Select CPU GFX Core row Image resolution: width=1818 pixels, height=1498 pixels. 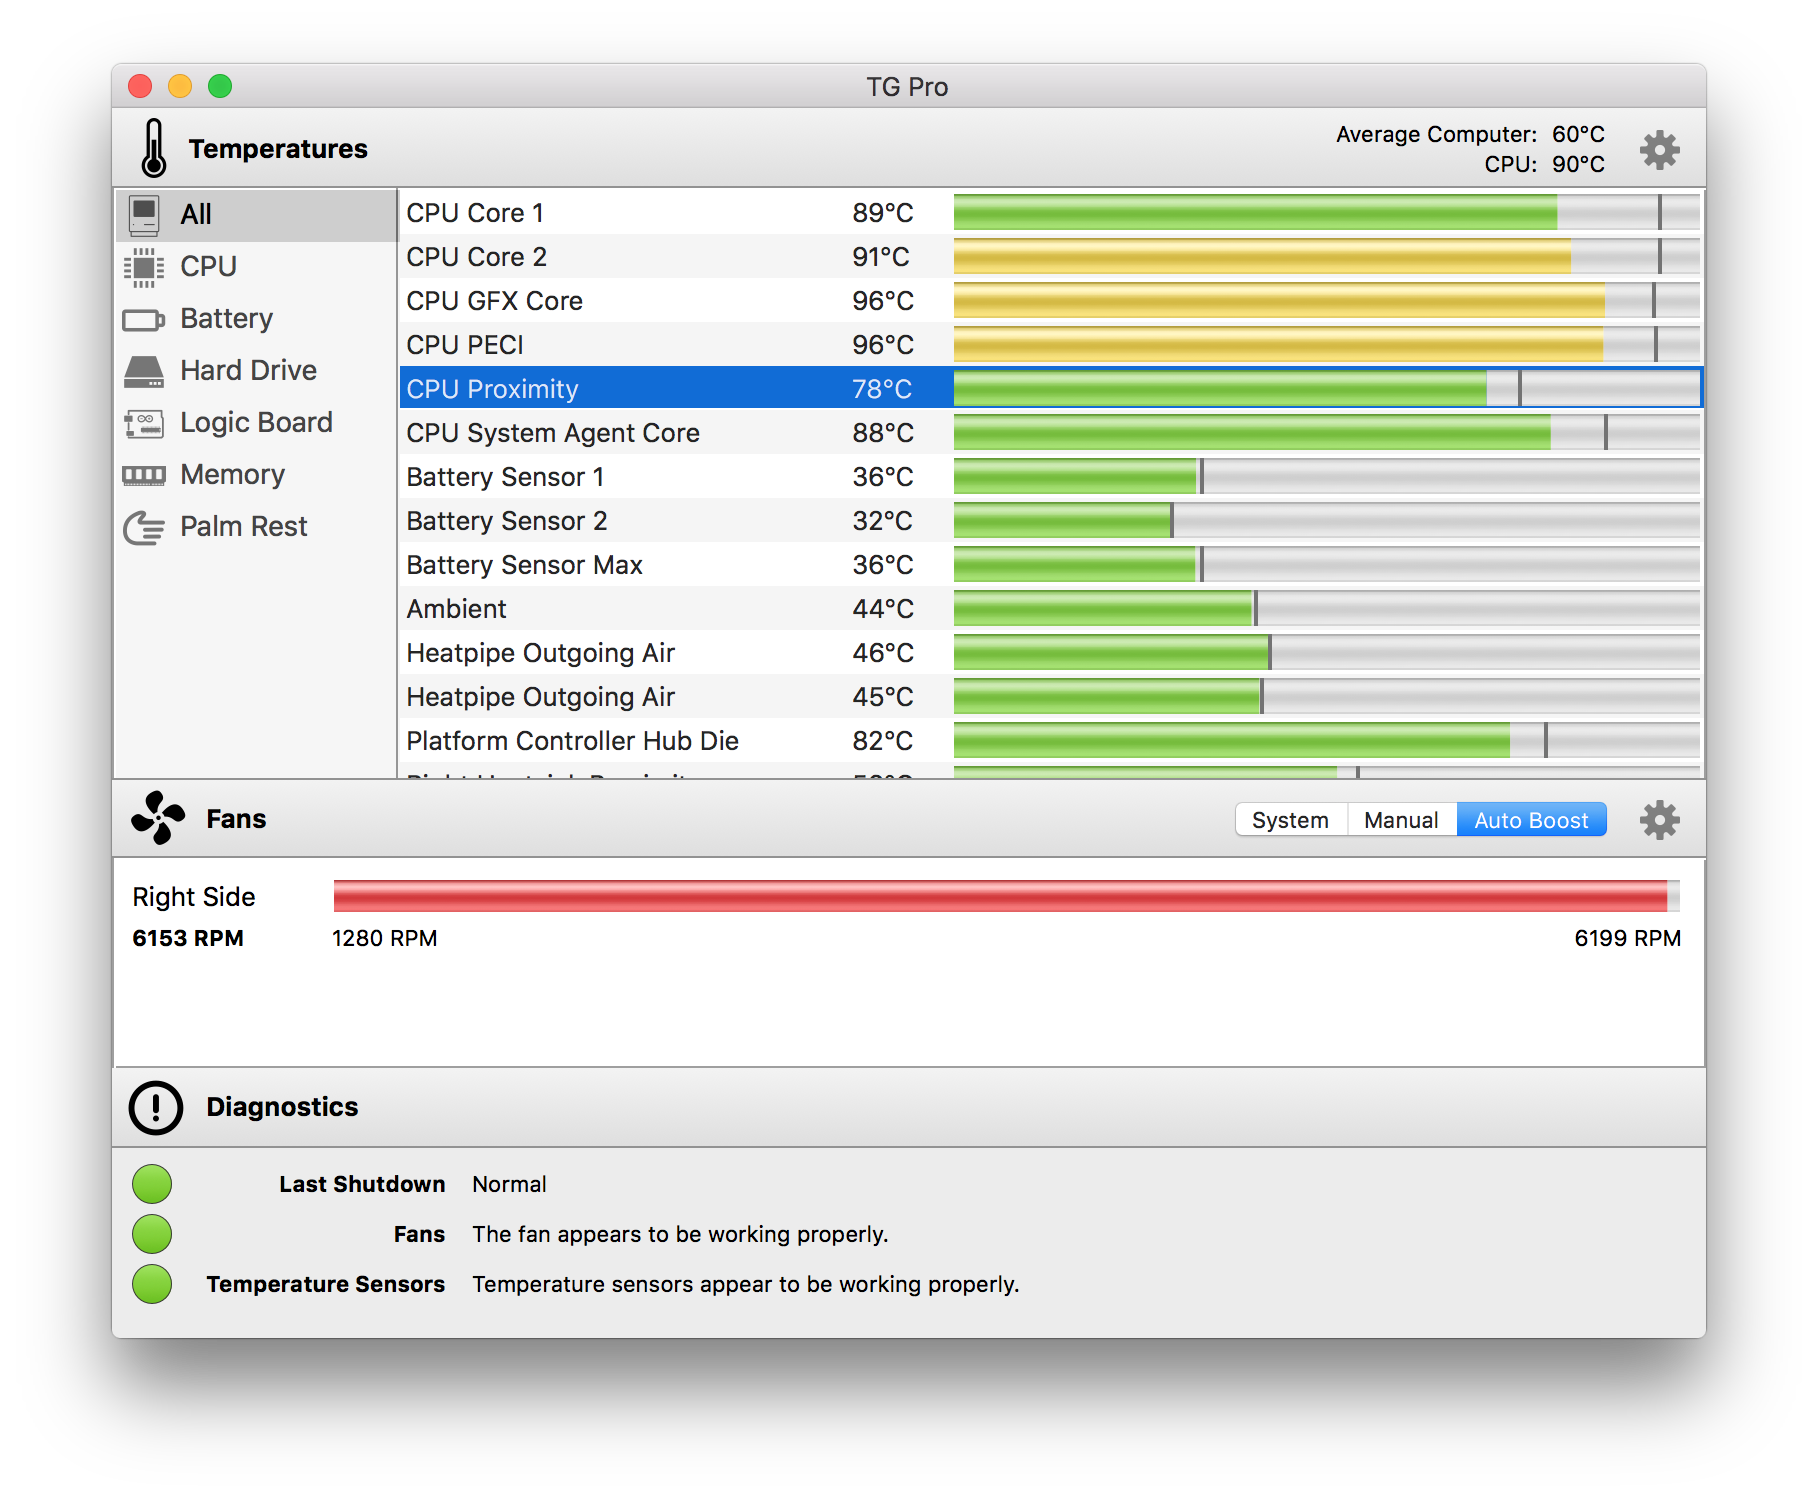click(1050, 300)
